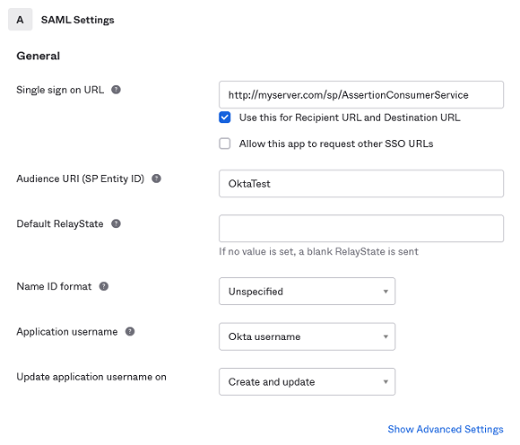
Task: Expand the Application username dropdown
Action: [x=307, y=336]
